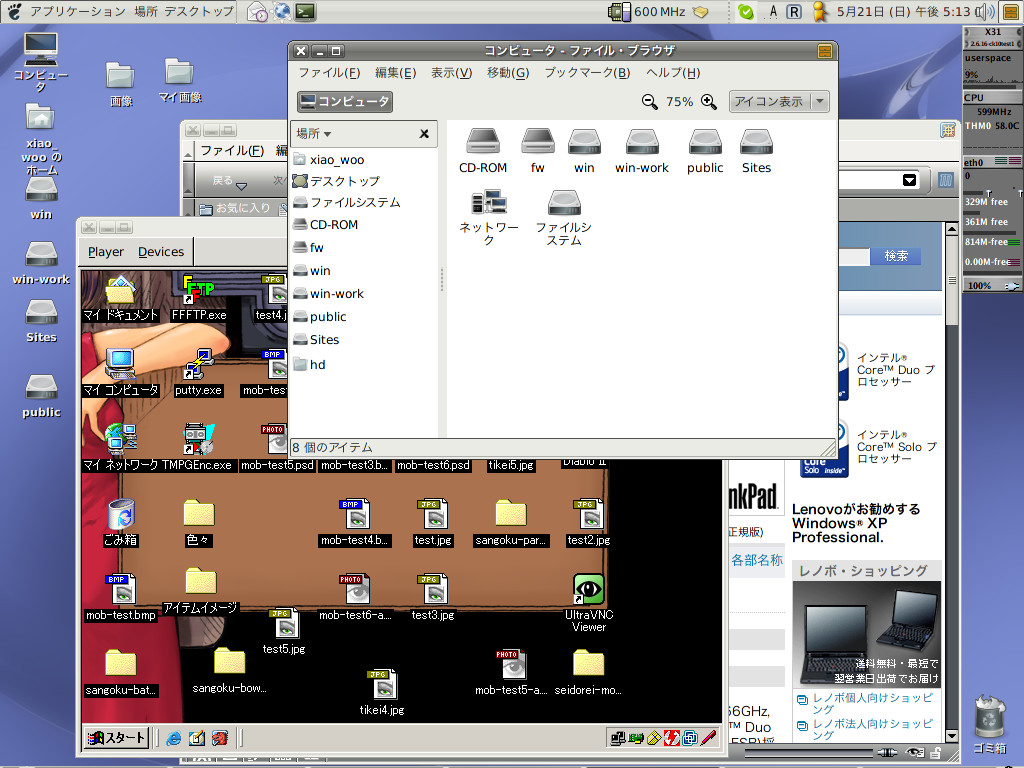This screenshot has width=1024, height=768.
Task: Click the zoom in magnifier icon
Action: [709, 101]
